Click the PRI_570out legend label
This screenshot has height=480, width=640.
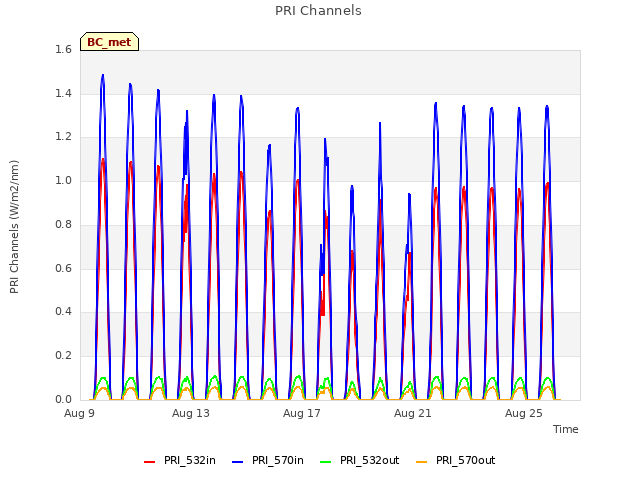coord(465,460)
